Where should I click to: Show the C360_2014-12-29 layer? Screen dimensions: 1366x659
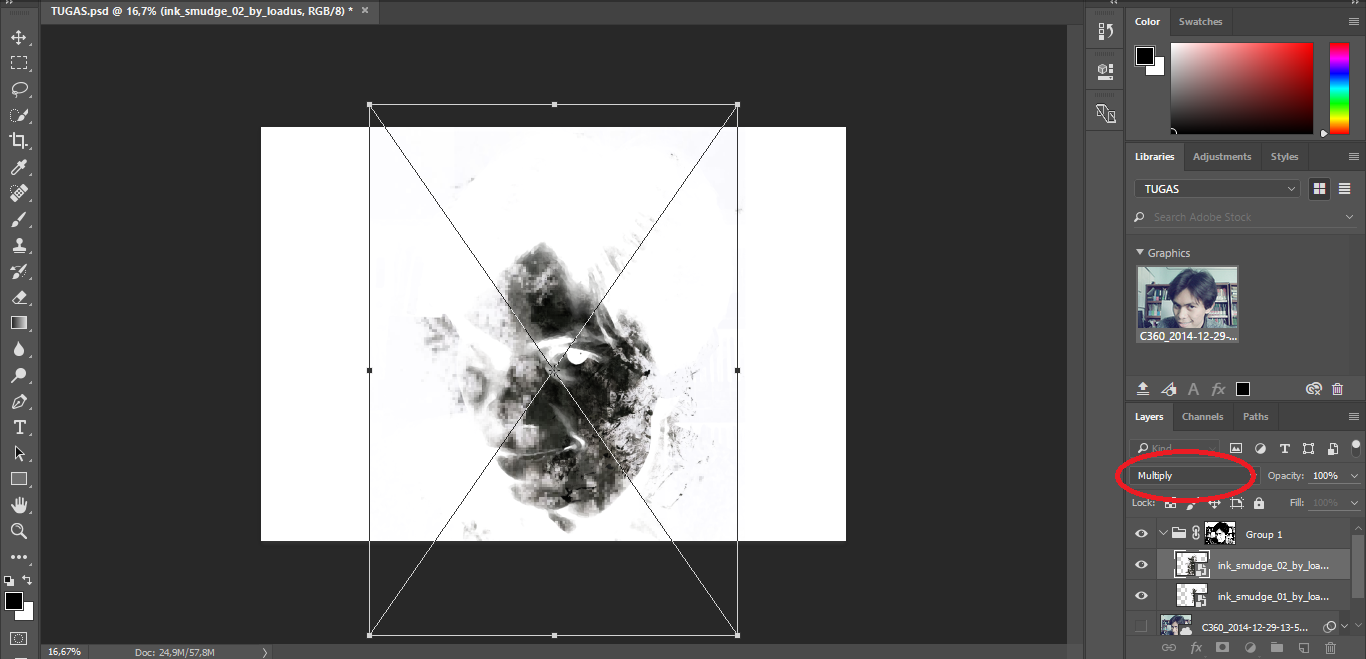[1141, 626]
